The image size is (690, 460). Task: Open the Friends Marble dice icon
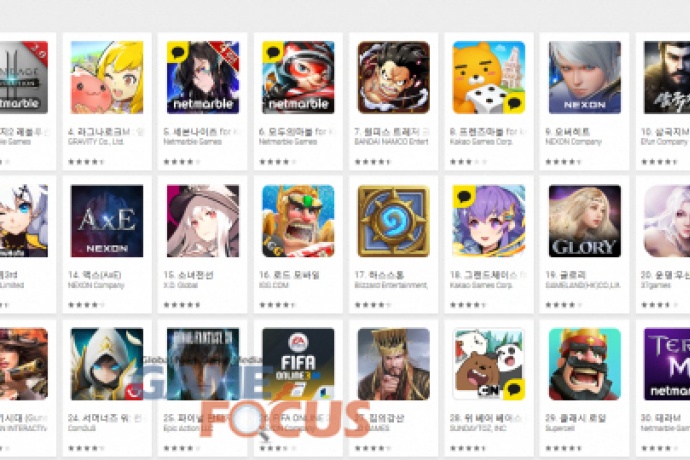489,77
